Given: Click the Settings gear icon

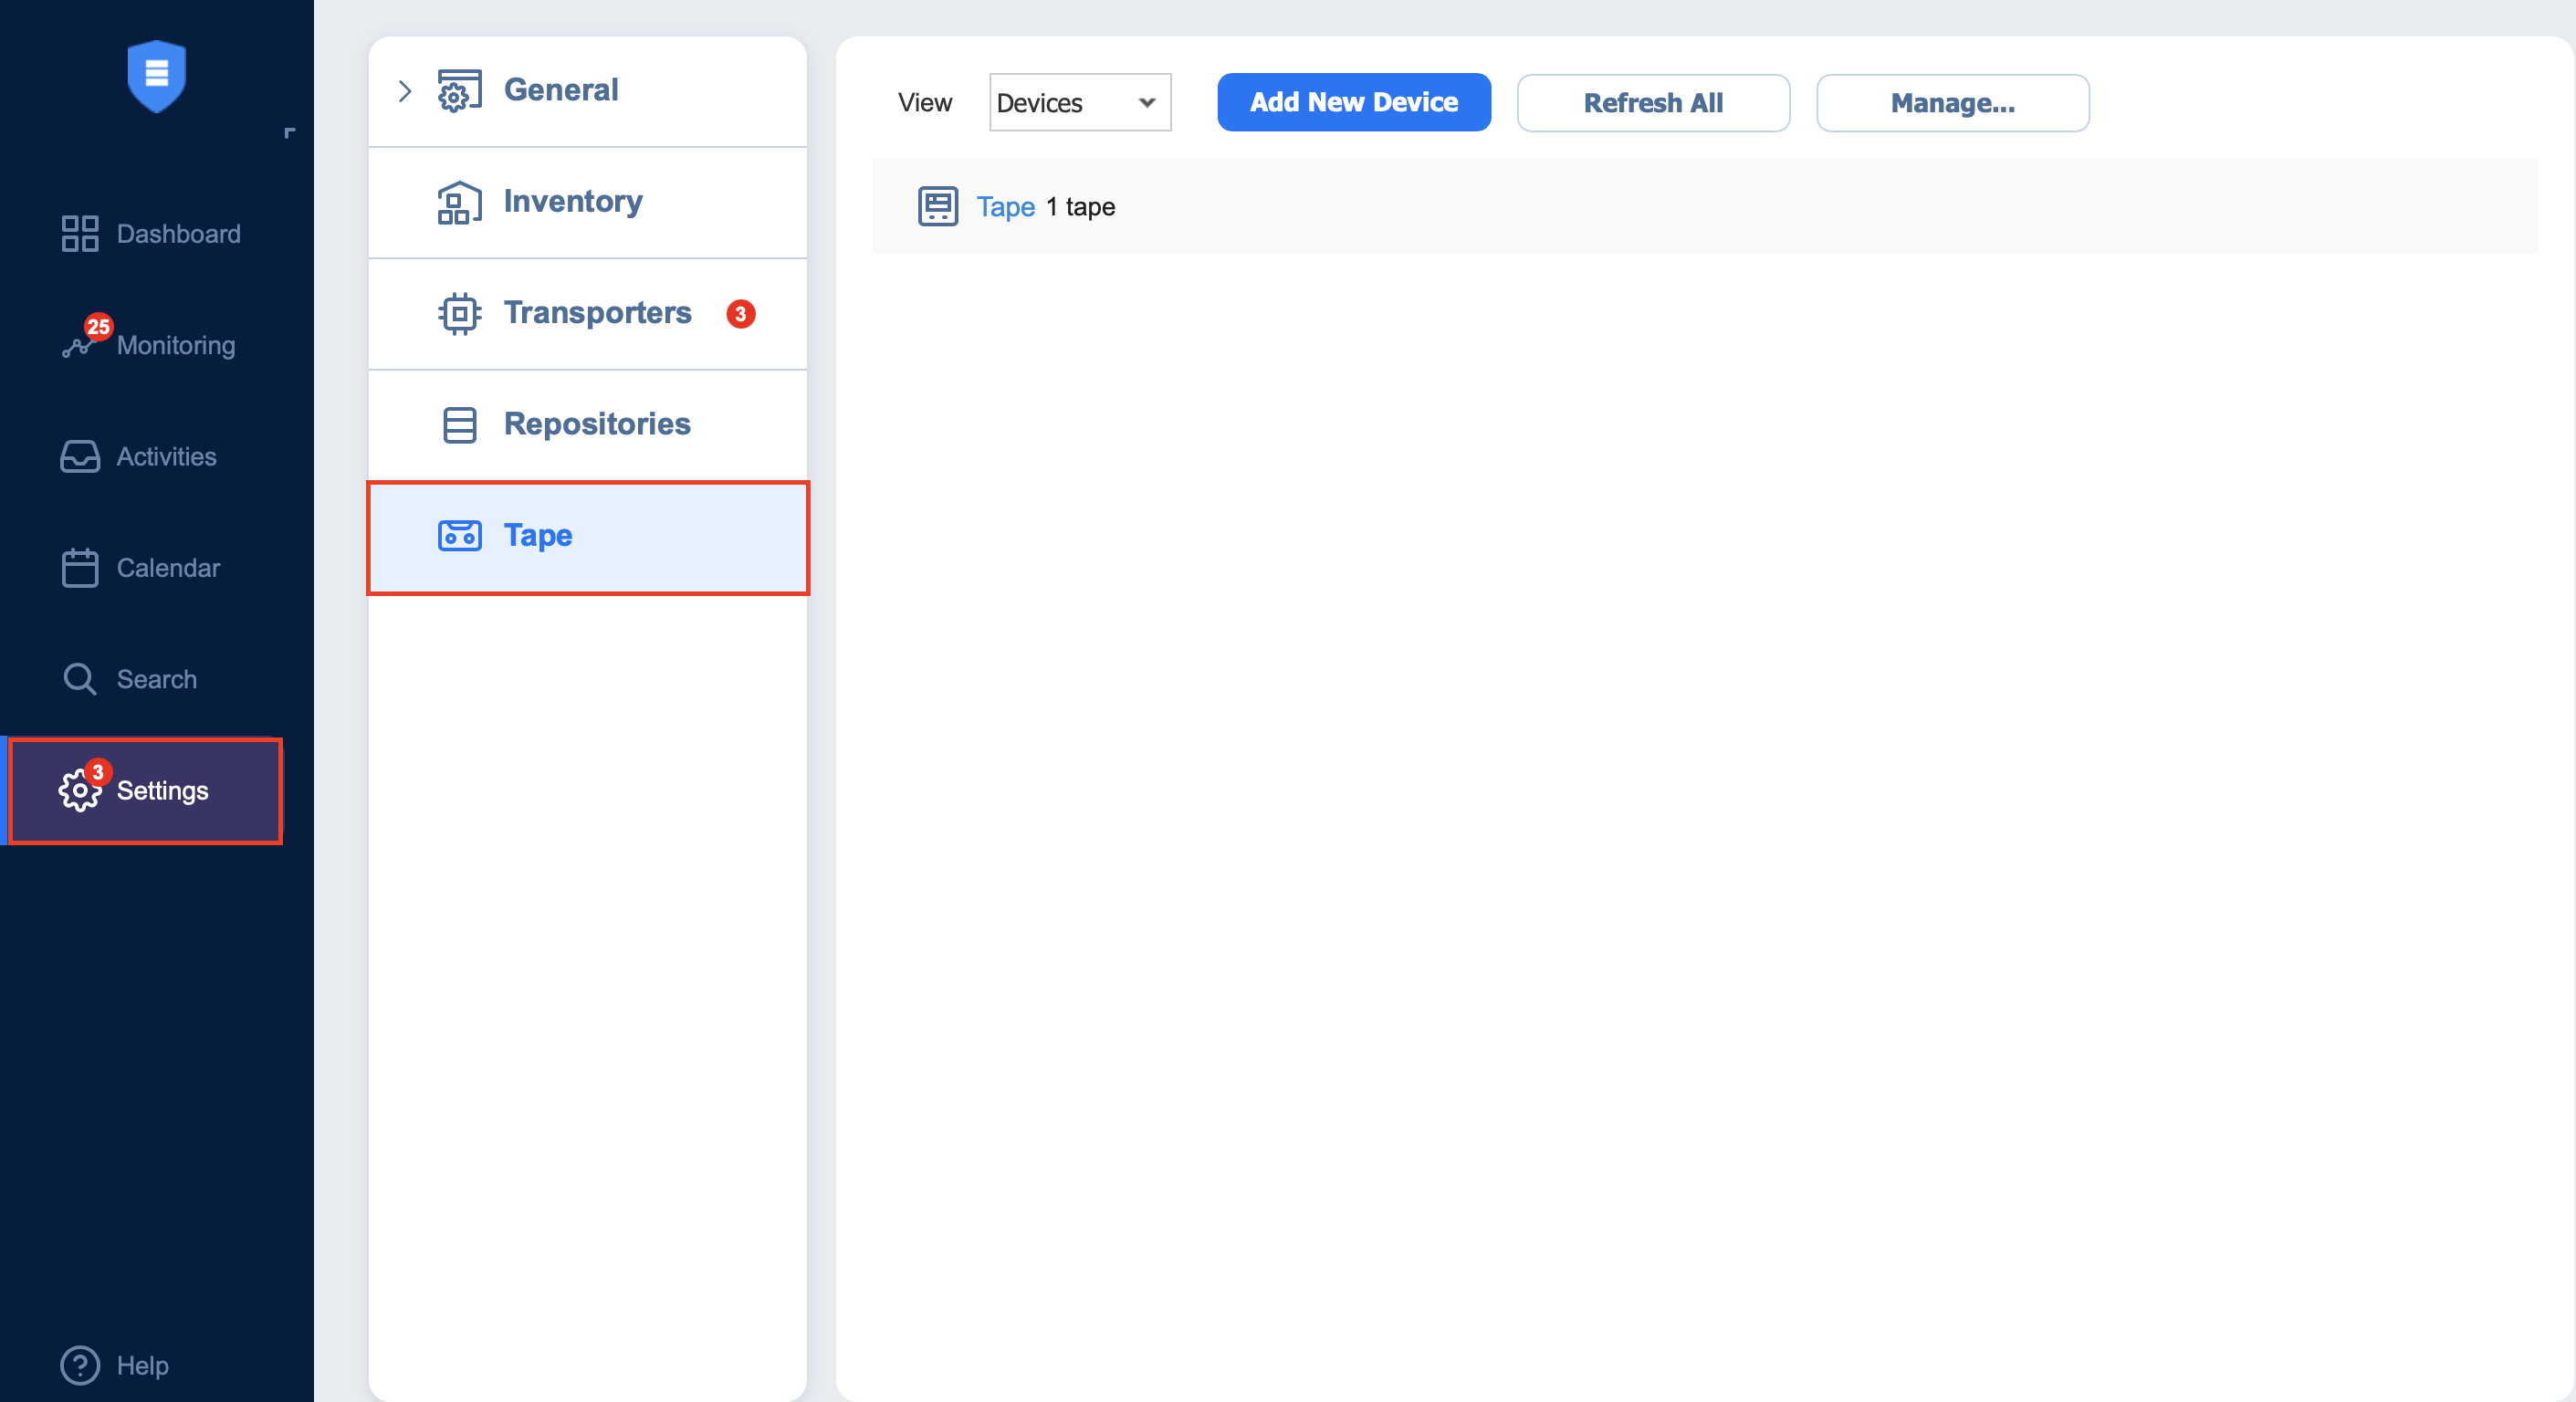Looking at the screenshot, I should (x=79, y=791).
